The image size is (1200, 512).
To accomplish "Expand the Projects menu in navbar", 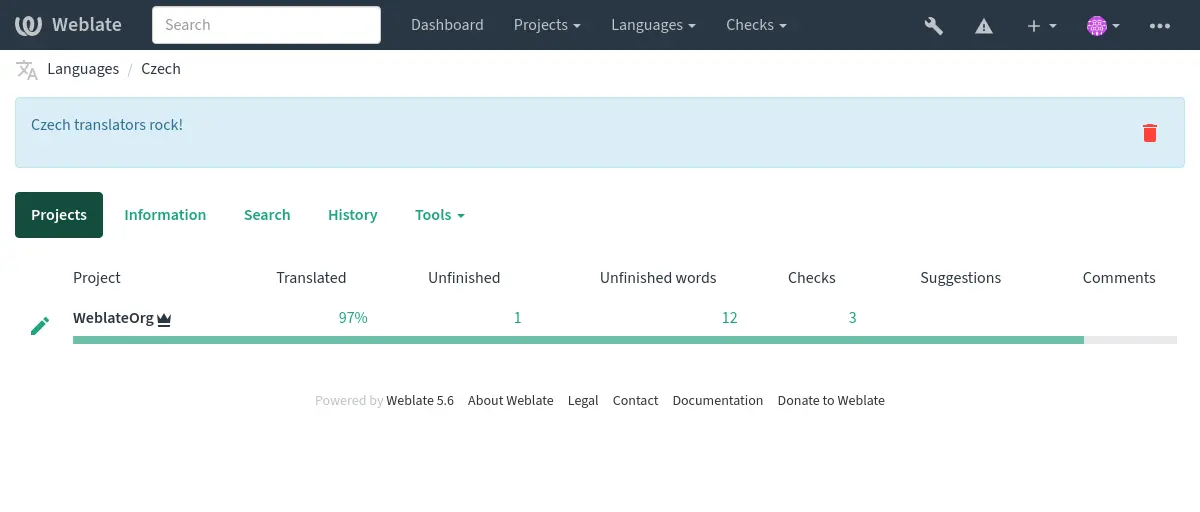I will pyautogui.click(x=548, y=25).
